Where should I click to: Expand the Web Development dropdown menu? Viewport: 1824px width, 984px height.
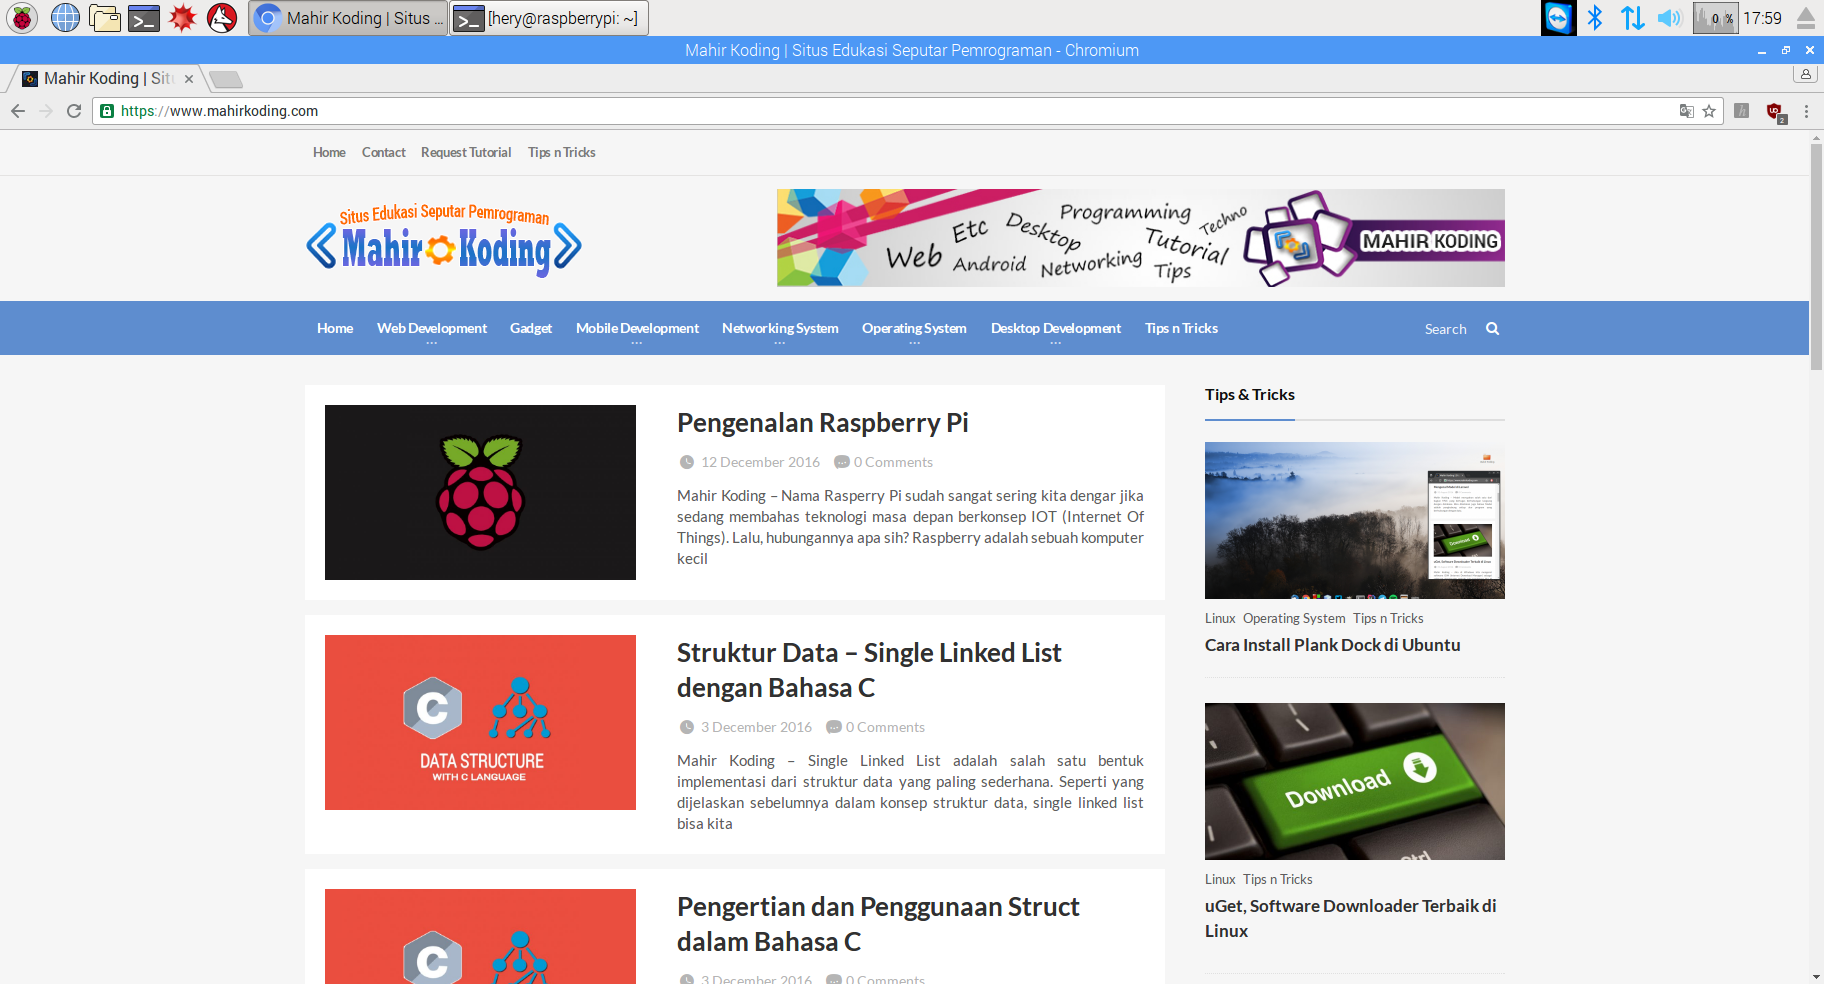click(x=431, y=328)
